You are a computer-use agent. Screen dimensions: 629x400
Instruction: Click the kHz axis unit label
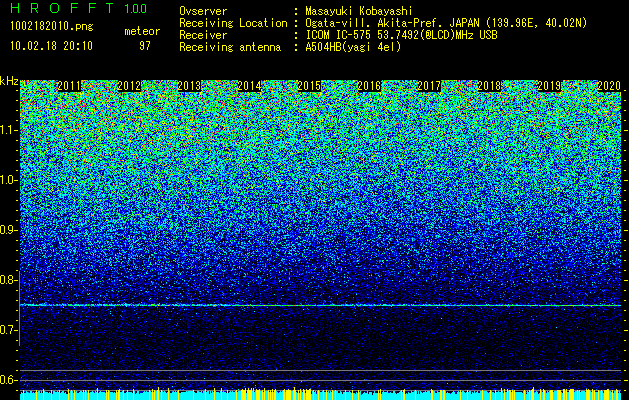[9, 81]
